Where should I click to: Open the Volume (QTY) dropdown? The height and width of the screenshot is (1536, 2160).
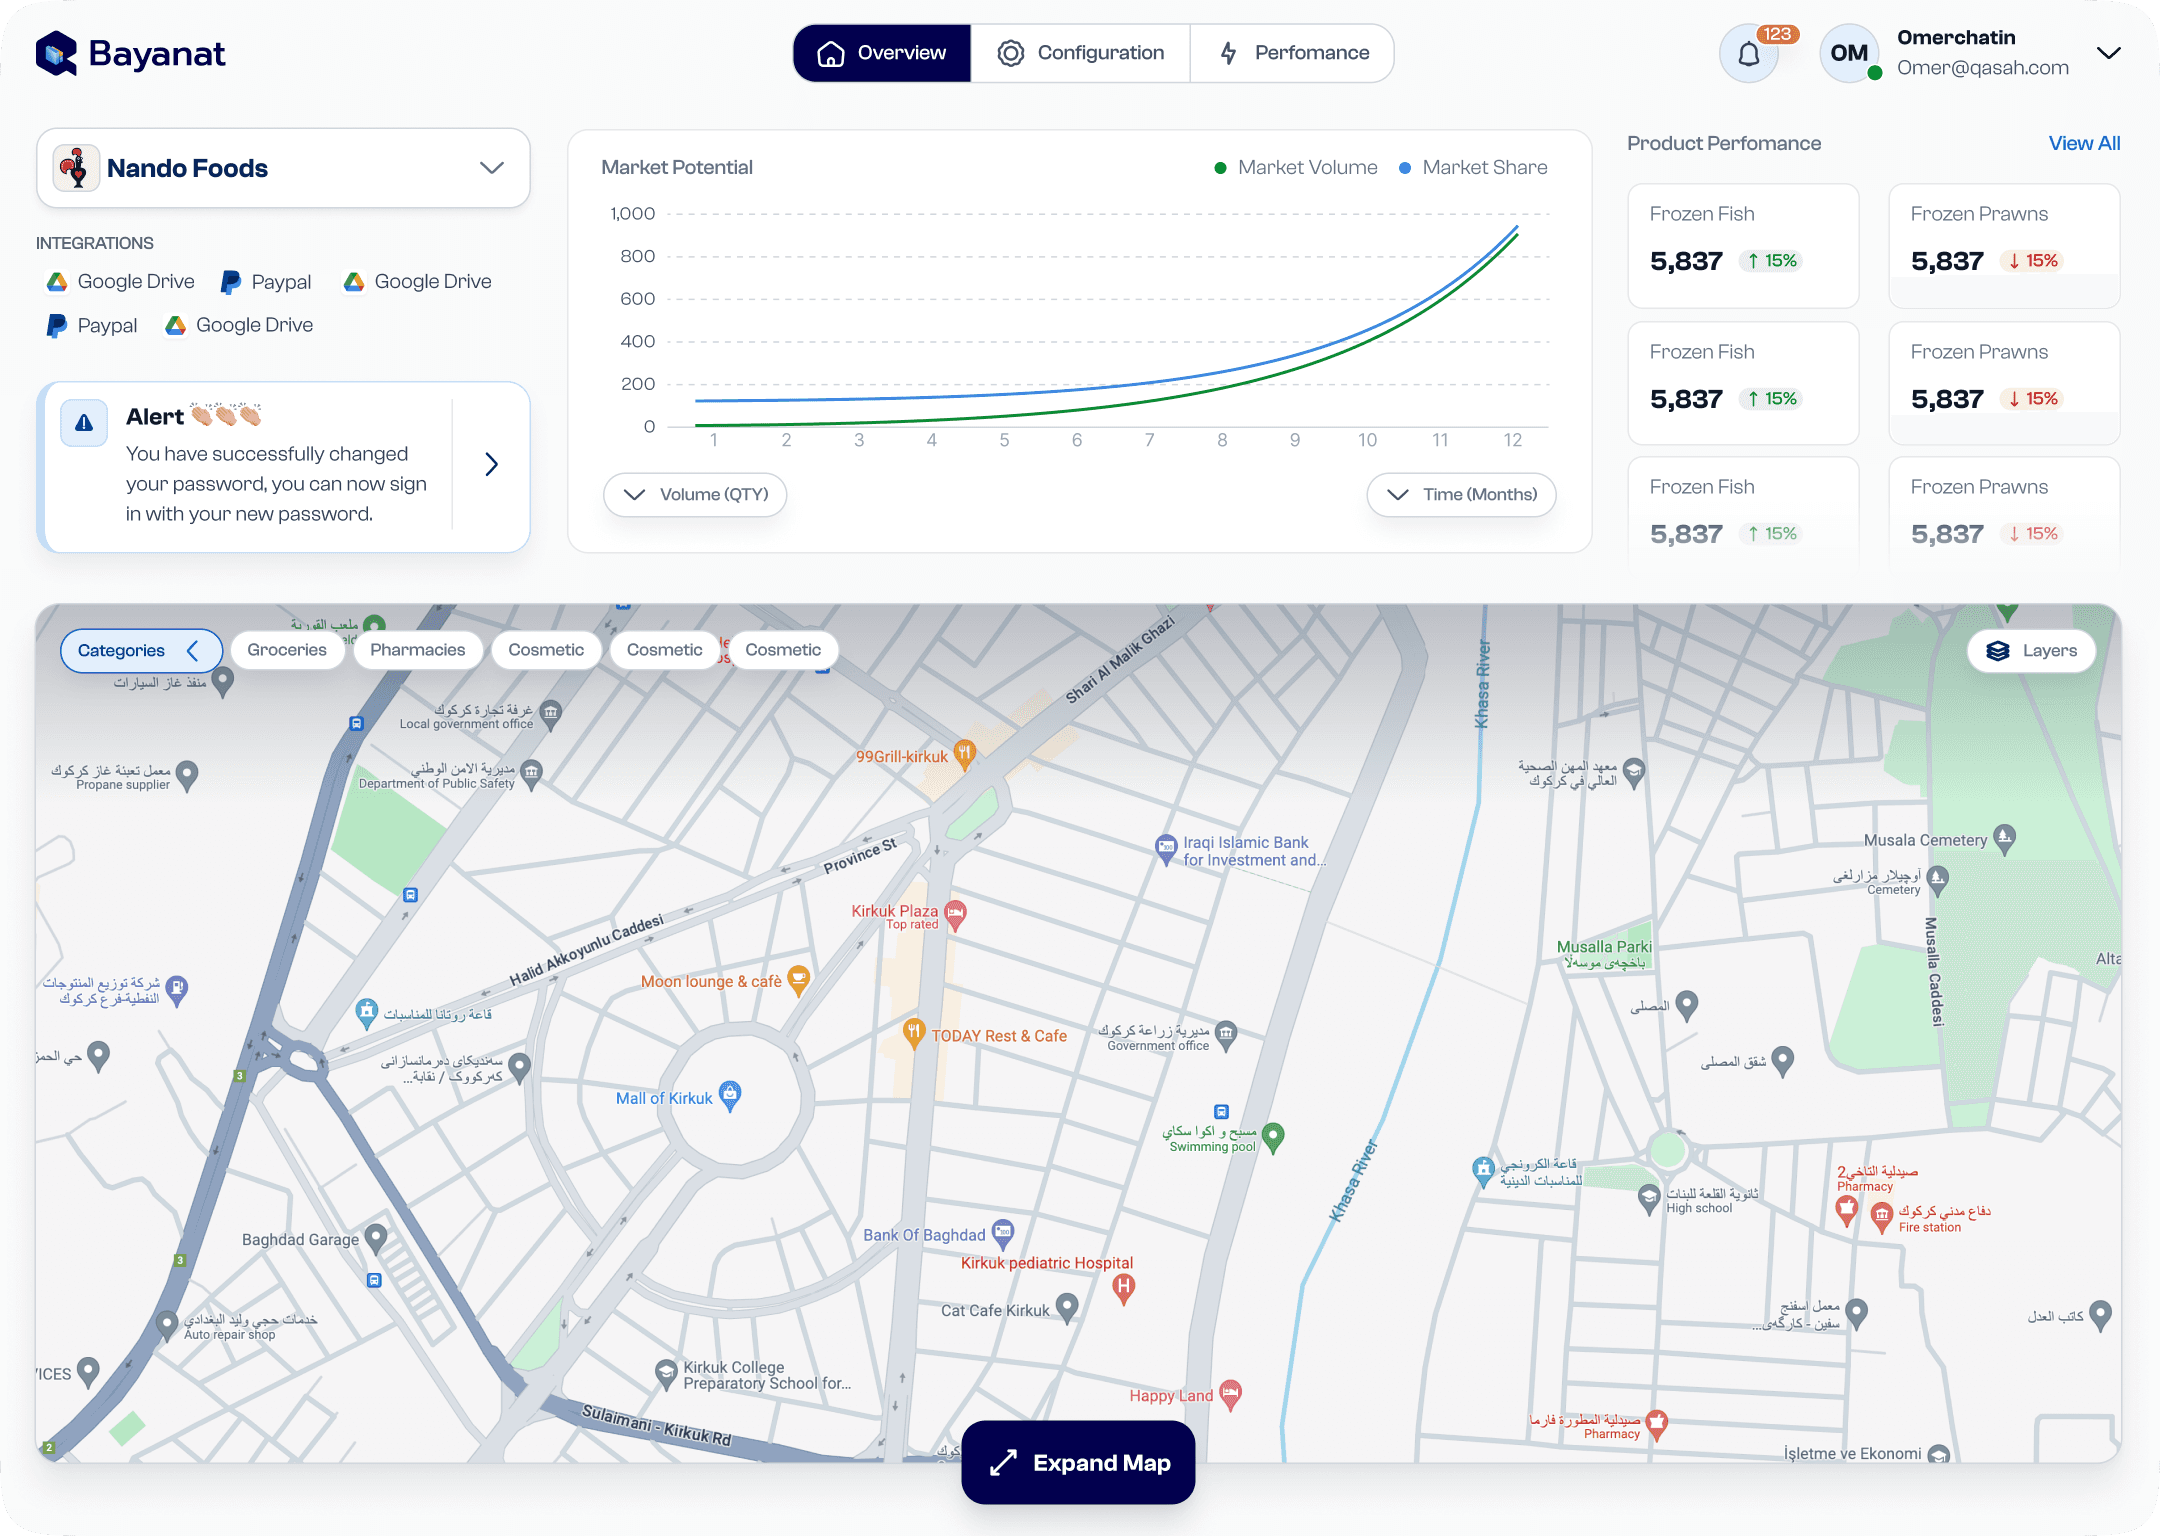(695, 495)
